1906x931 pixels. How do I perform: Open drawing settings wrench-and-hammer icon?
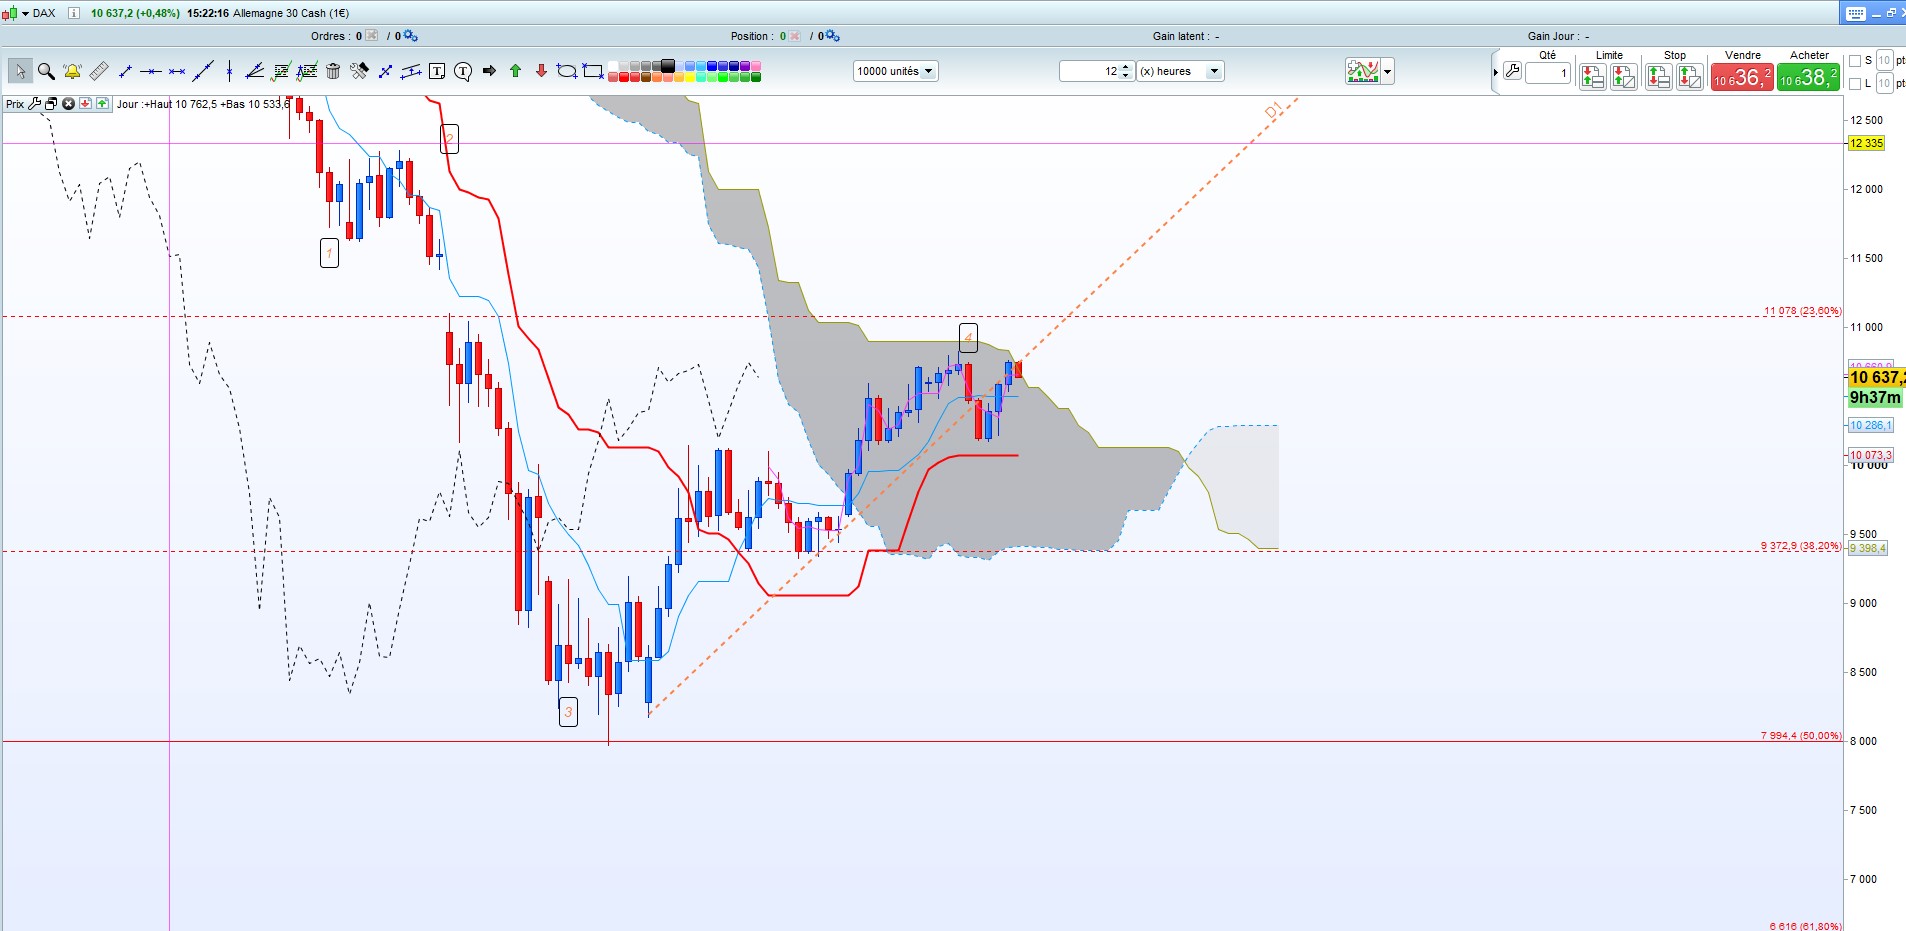(359, 71)
